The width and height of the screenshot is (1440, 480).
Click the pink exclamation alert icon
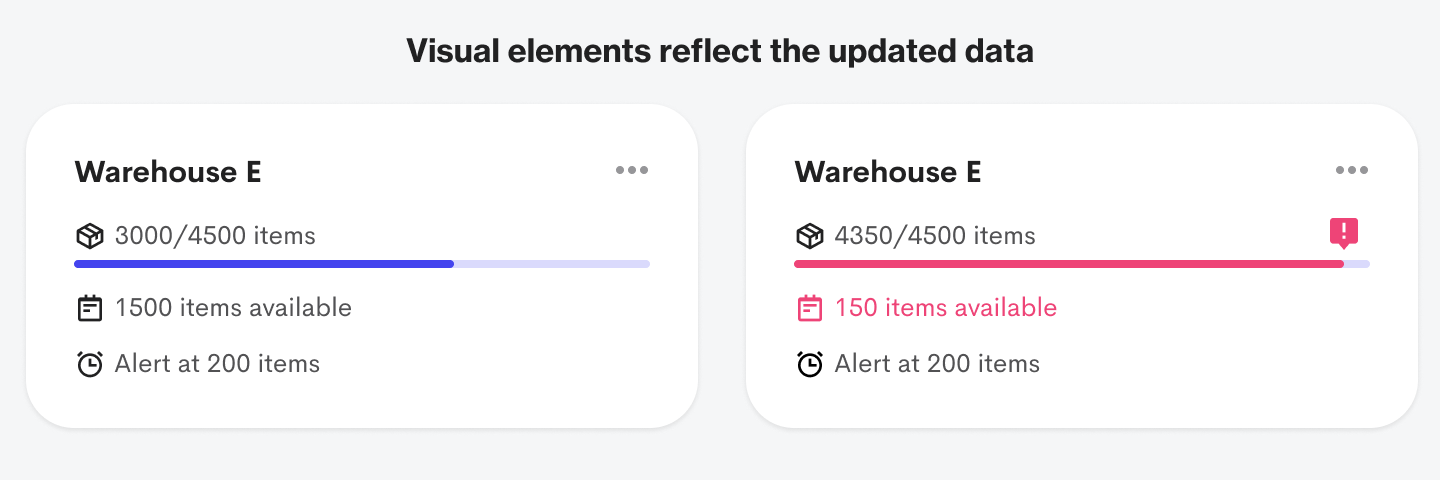[1344, 233]
